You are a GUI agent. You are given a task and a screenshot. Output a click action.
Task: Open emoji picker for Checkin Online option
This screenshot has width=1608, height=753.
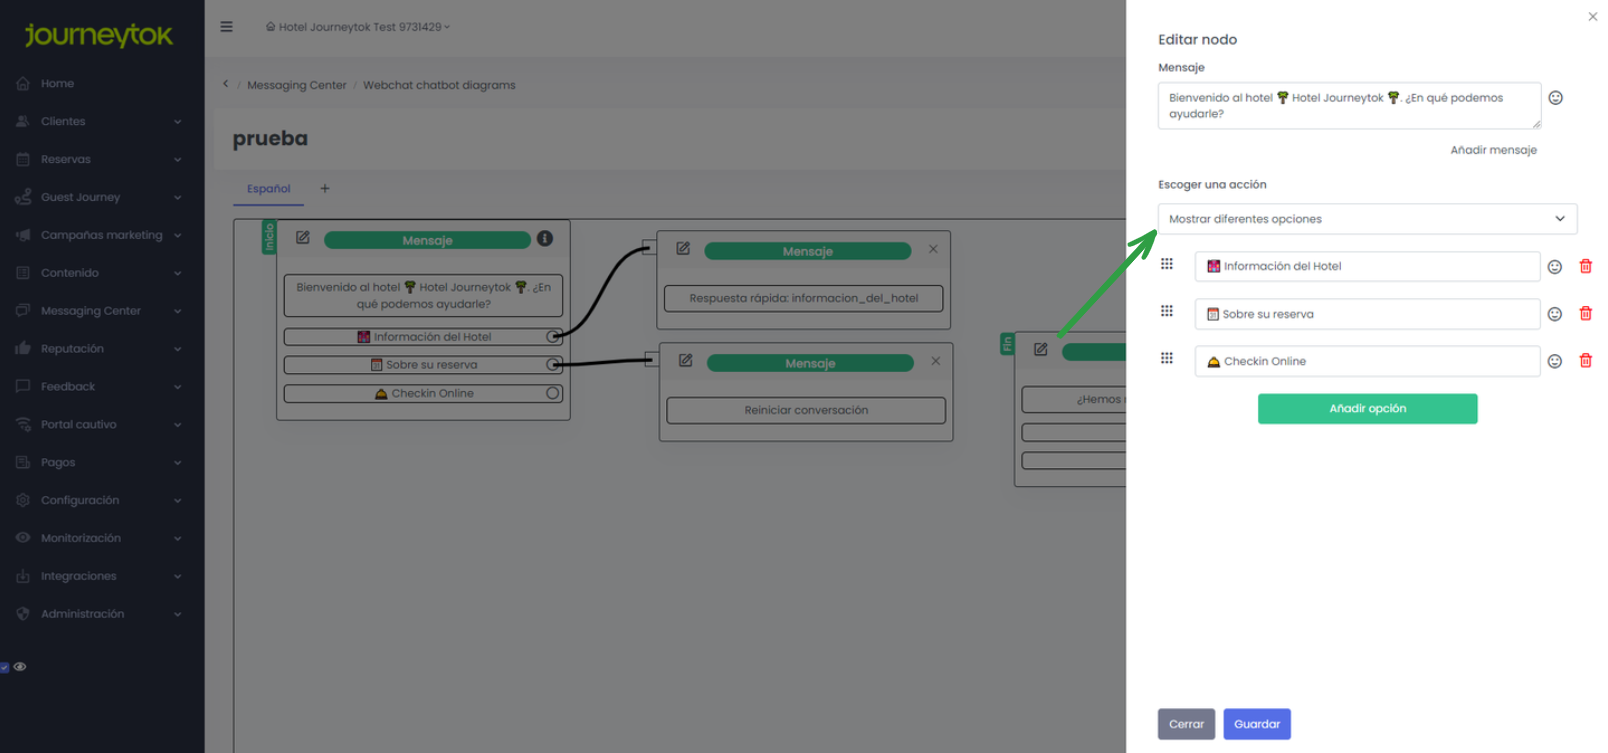[1554, 361]
